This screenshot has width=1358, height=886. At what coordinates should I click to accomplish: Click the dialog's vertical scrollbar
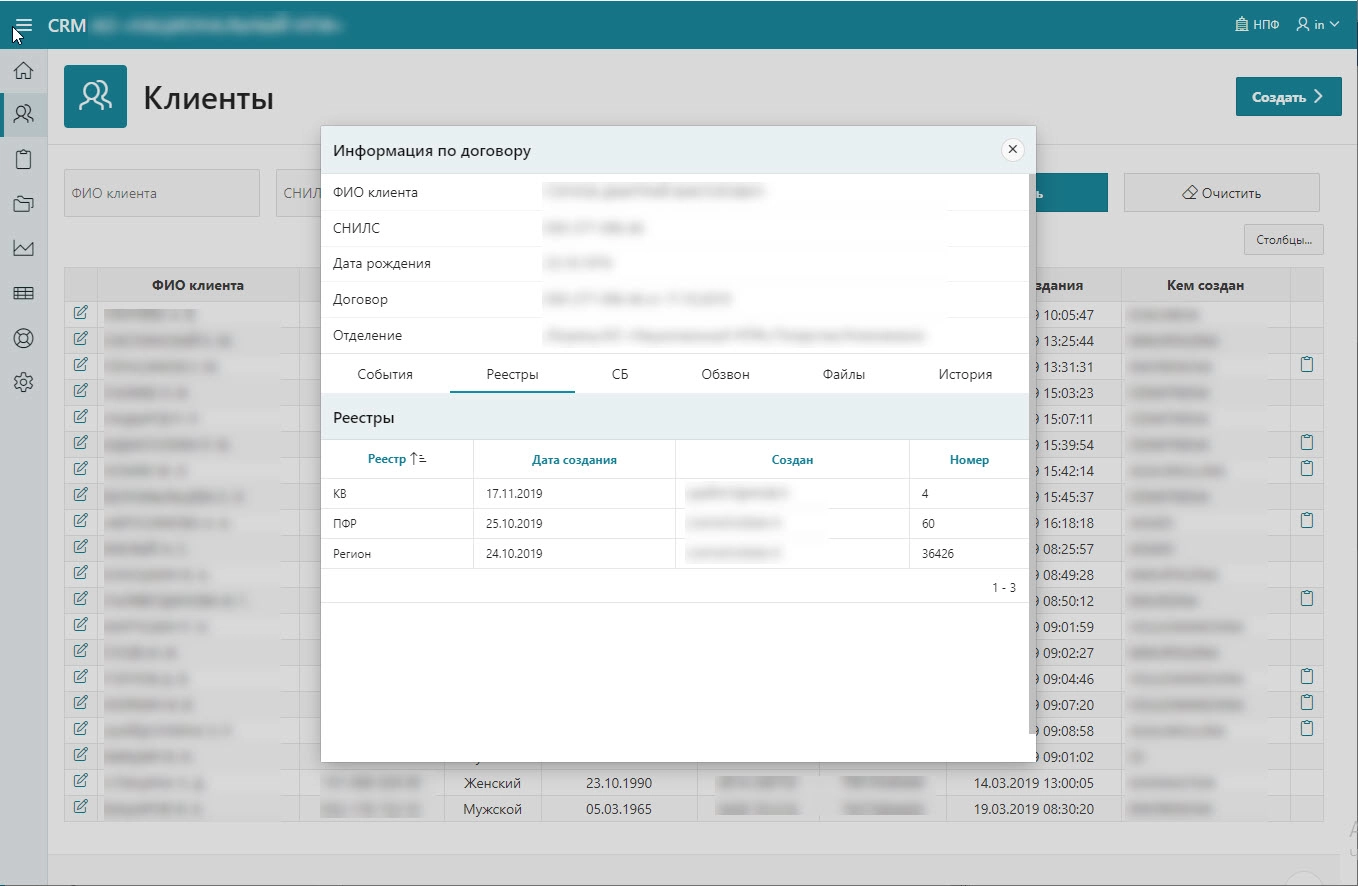pyautogui.click(x=1031, y=453)
